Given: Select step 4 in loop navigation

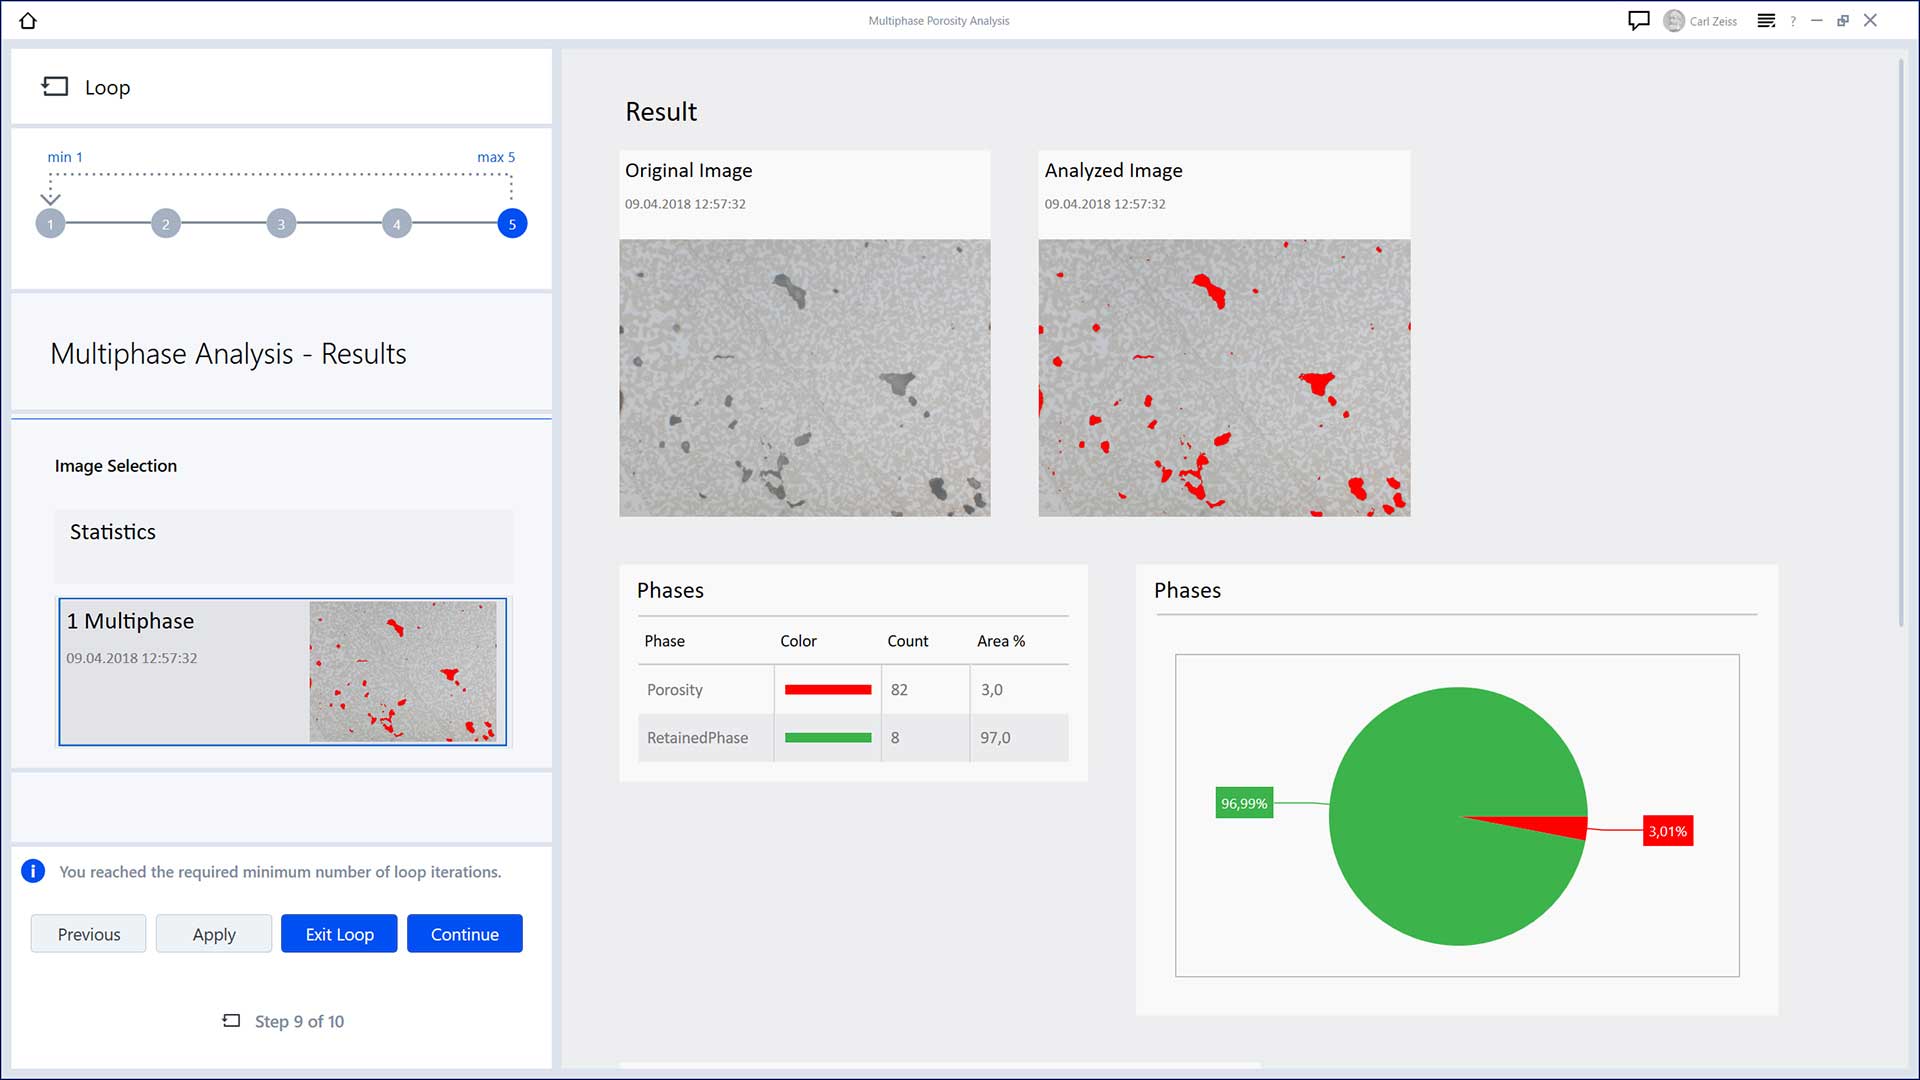Looking at the screenshot, I should [x=396, y=223].
